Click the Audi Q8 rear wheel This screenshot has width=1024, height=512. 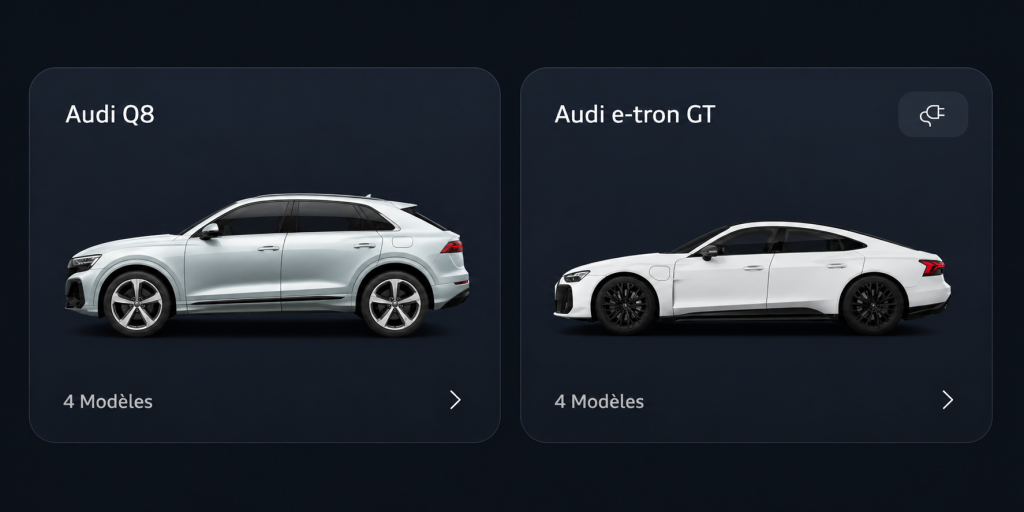pos(394,304)
